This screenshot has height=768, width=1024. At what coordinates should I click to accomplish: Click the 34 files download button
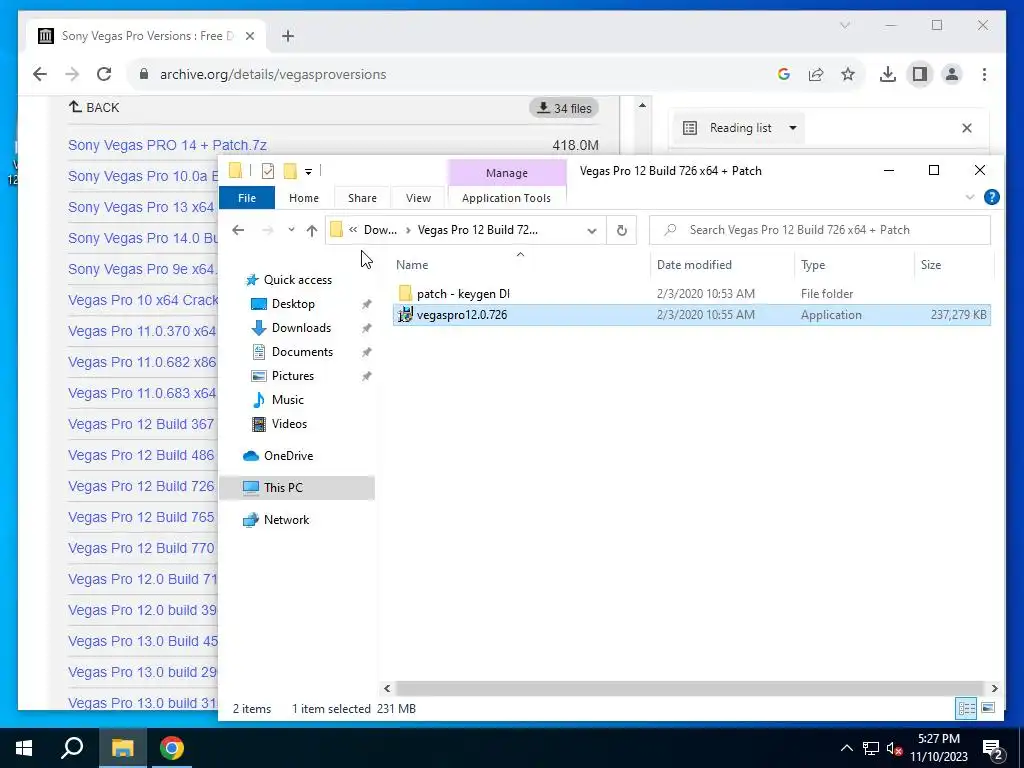(x=564, y=108)
